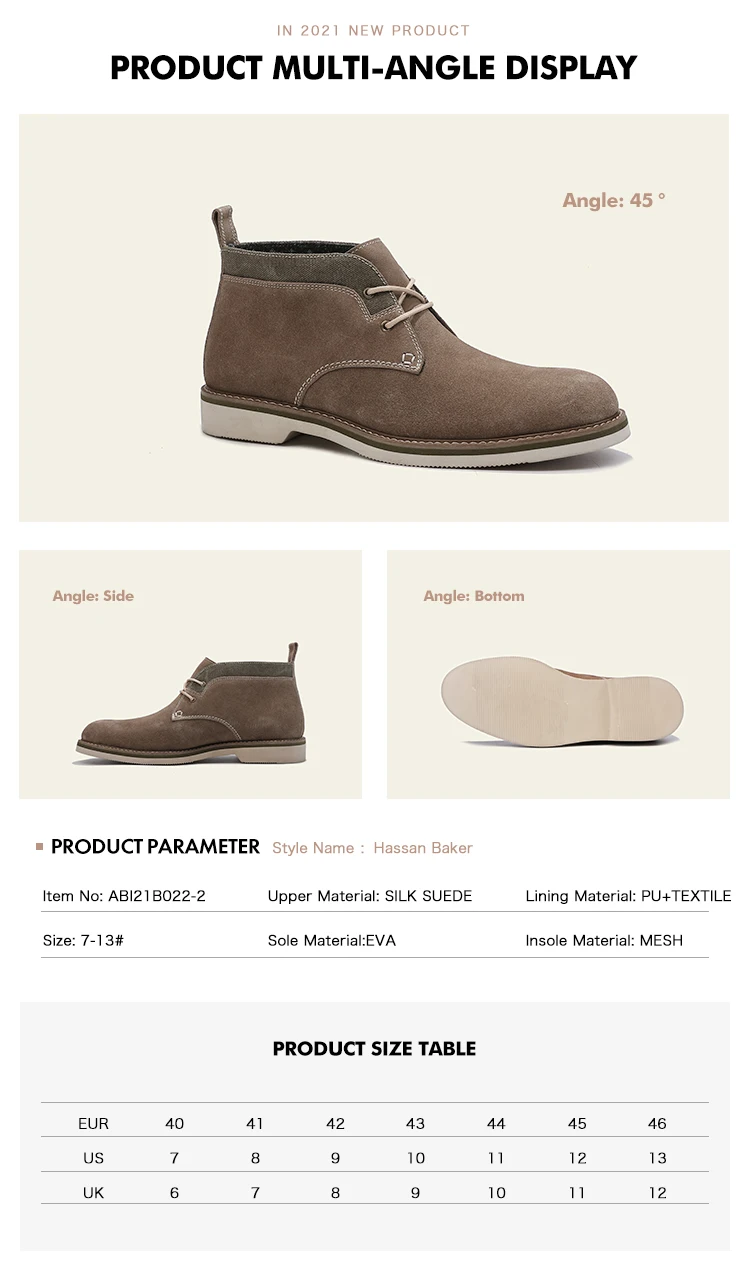Click Insole Material: MESH entry

click(604, 941)
